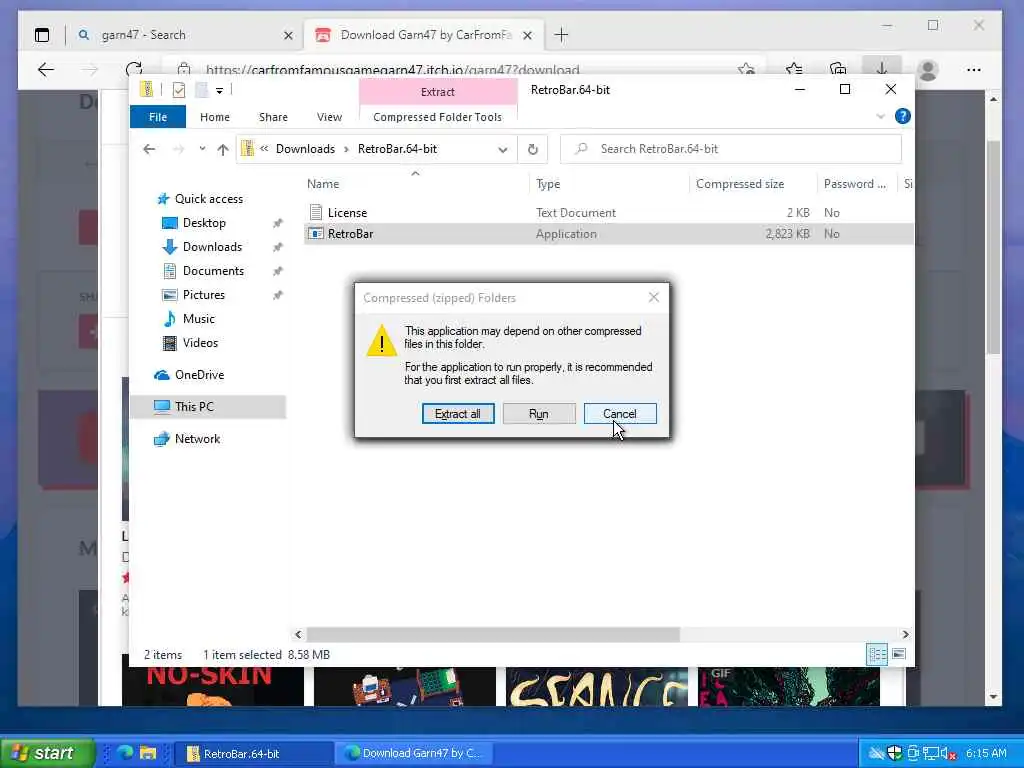Click the Search RetroBar.64-bit field
The image size is (1024, 768).
(x=731, y=149)
